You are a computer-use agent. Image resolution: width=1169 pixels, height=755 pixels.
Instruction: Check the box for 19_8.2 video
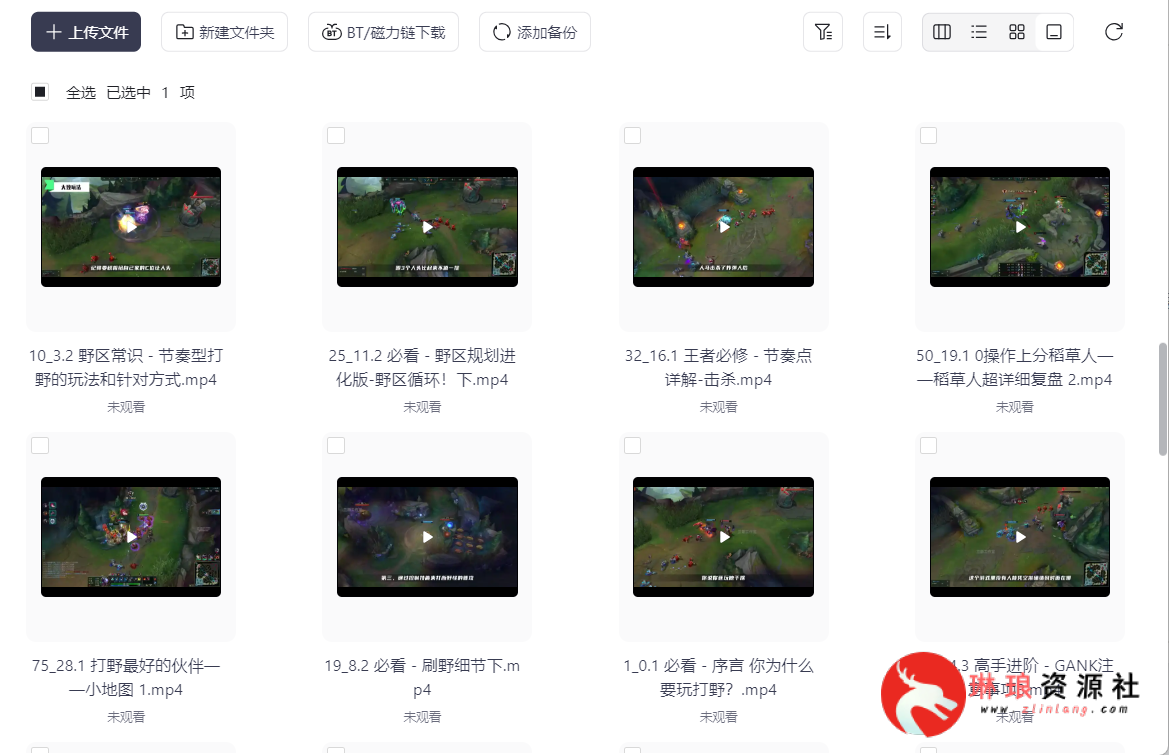[x=336, y=445]
